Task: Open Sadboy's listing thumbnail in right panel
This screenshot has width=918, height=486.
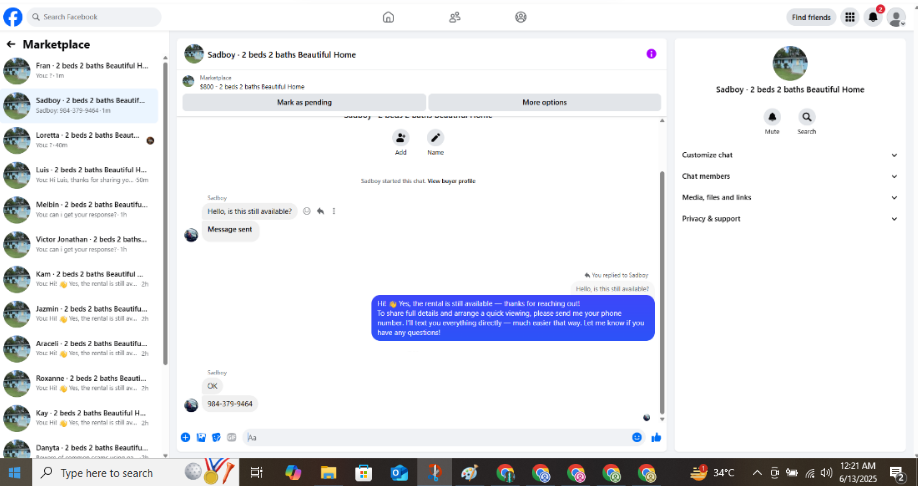Action: (790, 63)
